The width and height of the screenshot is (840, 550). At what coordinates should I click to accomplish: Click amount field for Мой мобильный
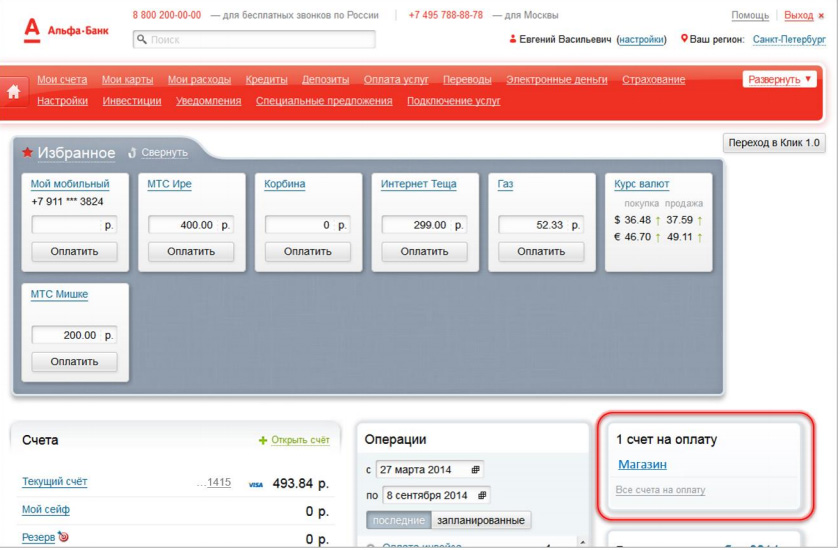tap(74, 225)
